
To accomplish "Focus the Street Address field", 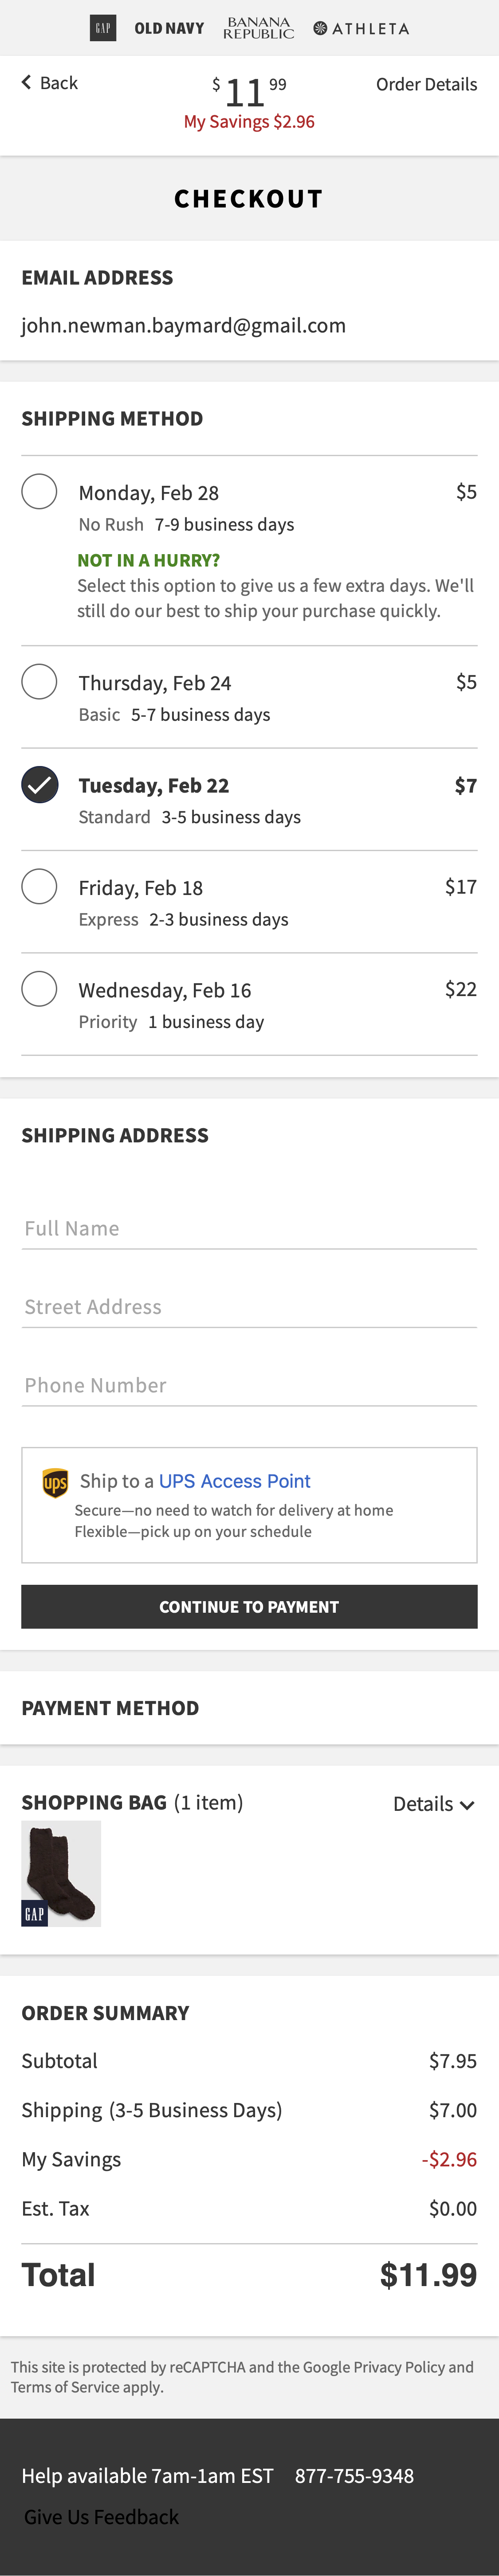I will (x=249, y=1307).
